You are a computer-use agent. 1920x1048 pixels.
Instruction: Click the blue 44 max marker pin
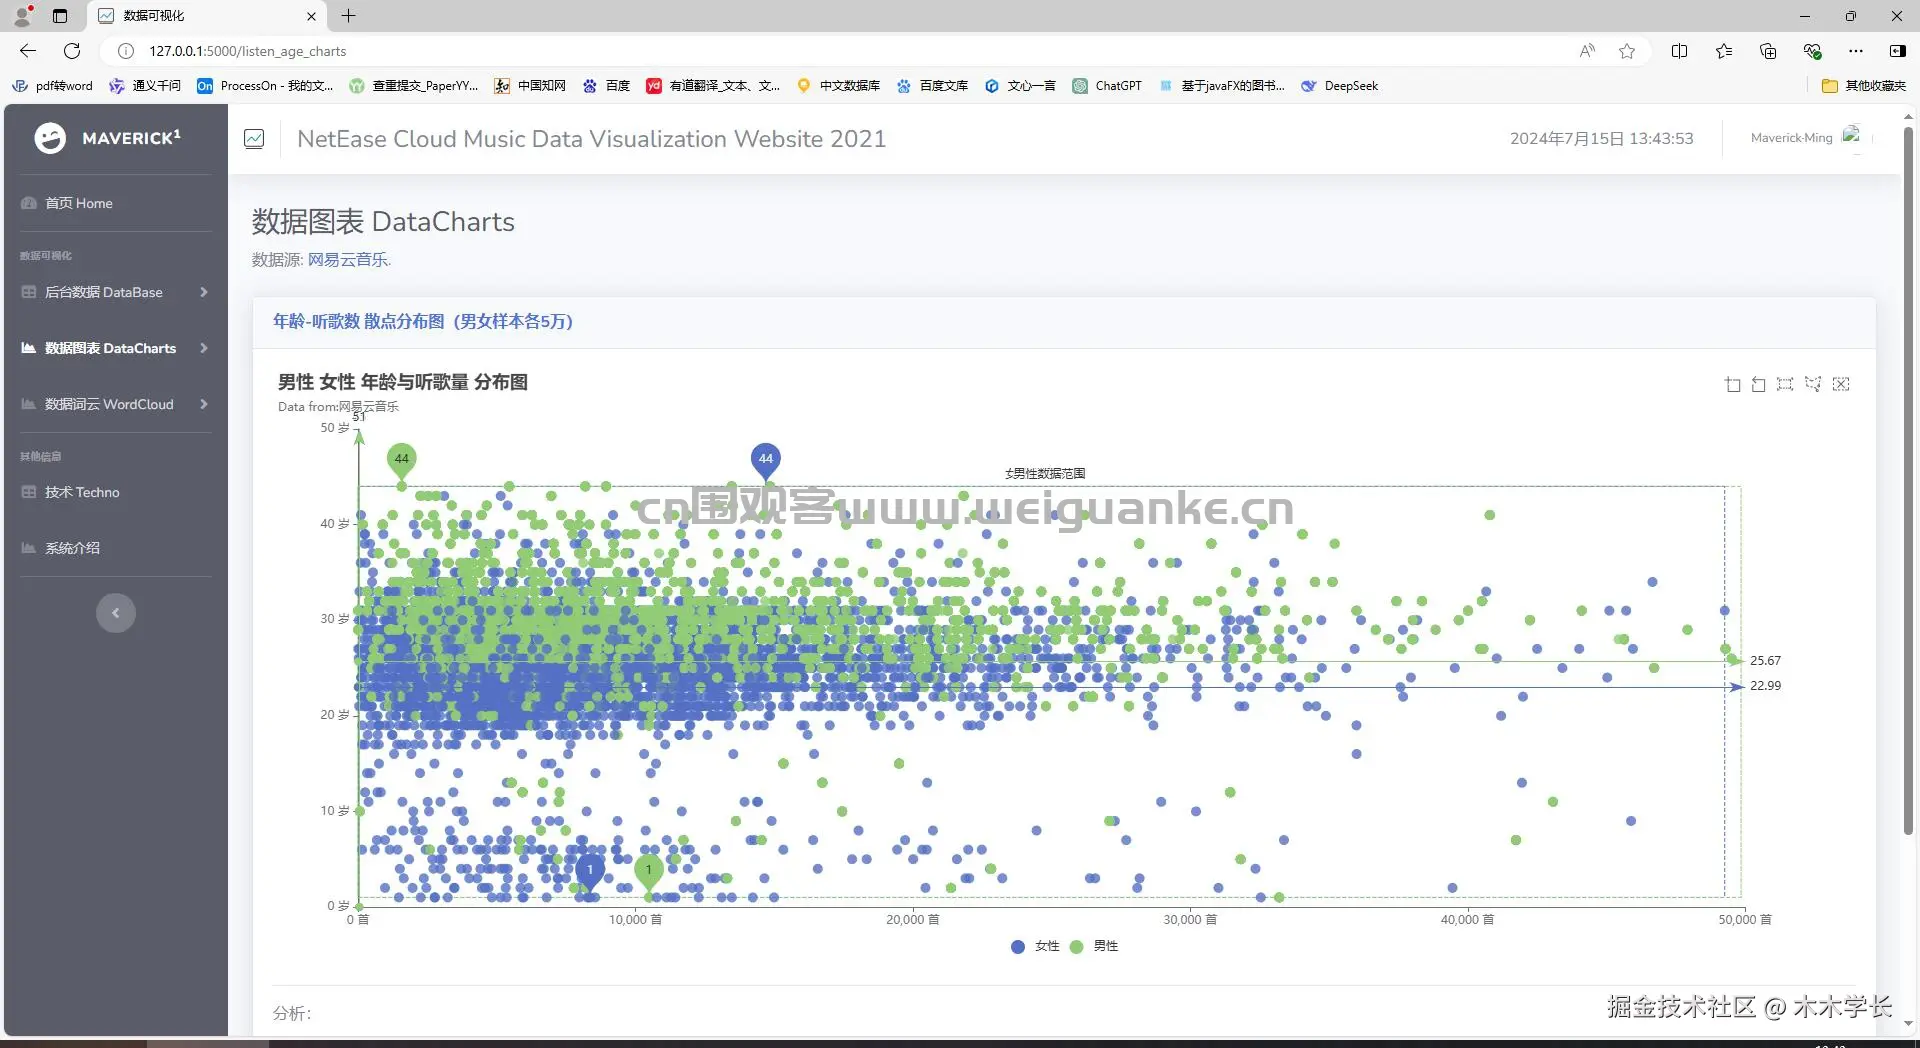tap(765, 460)
